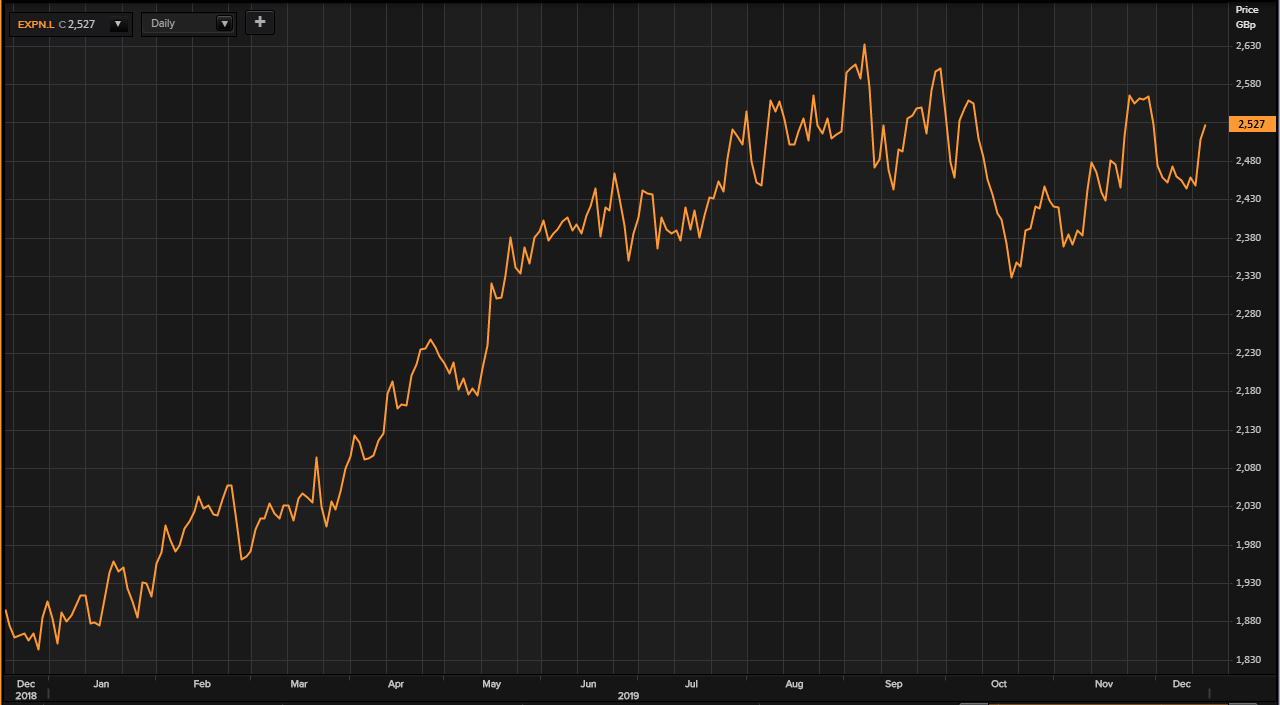Click the 2,380 price axis label

coord(1249,238)
